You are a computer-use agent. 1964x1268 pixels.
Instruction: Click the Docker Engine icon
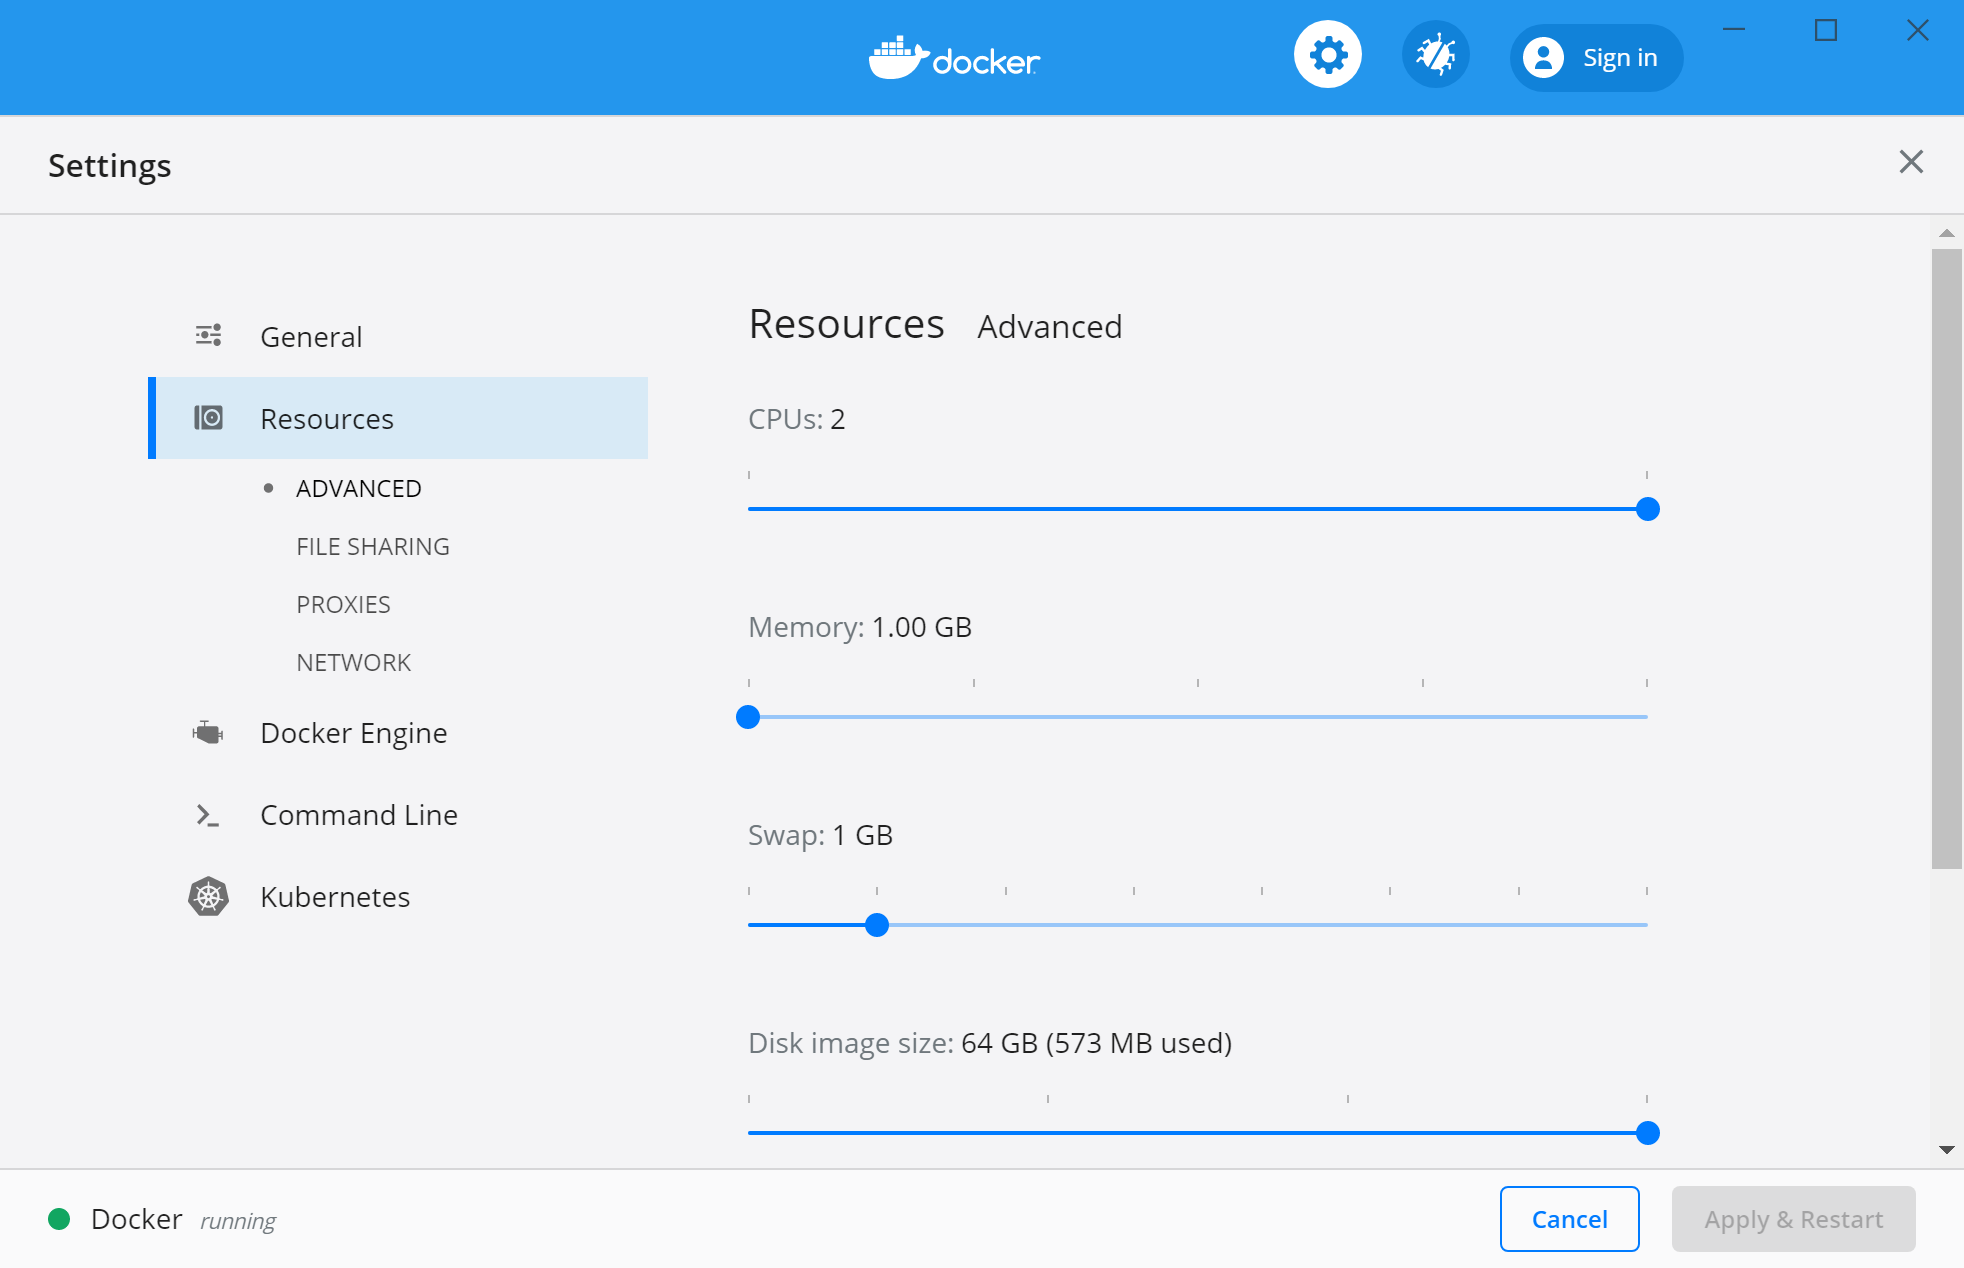tap(208, 733)
